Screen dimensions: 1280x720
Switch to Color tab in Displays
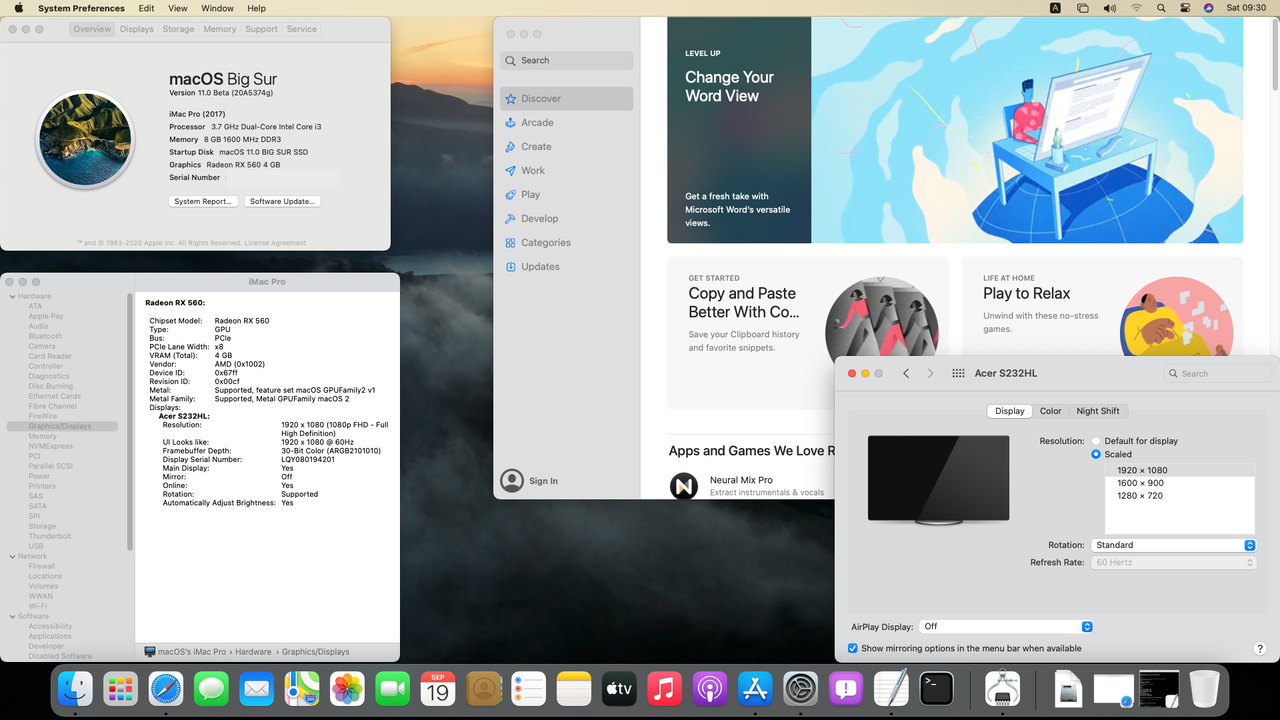(1050, 411)
